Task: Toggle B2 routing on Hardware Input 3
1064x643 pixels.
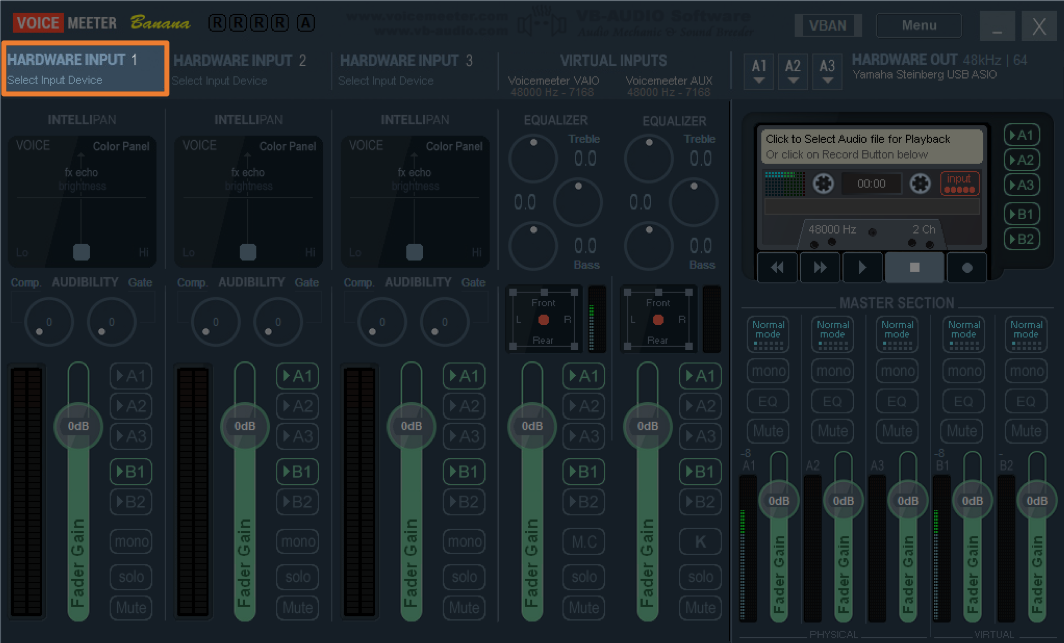Action: click(x=464, y=502)
